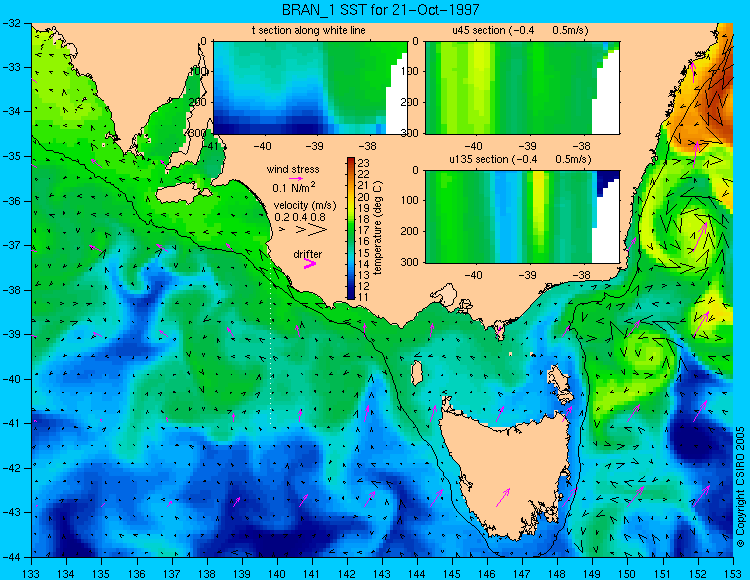Click the magenta wind stress legend arrow
750x580 pixels.
pyautogui.click(x=297, y=178)
